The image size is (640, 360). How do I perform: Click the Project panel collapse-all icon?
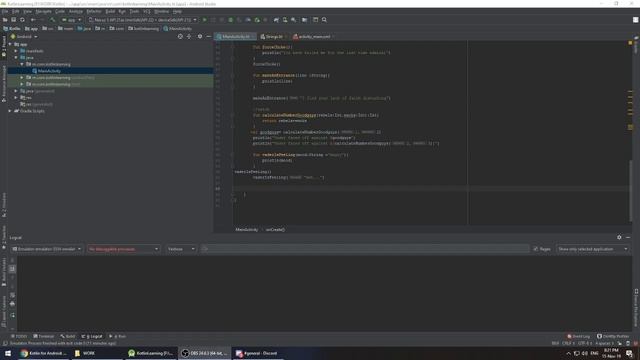(189, 36)
